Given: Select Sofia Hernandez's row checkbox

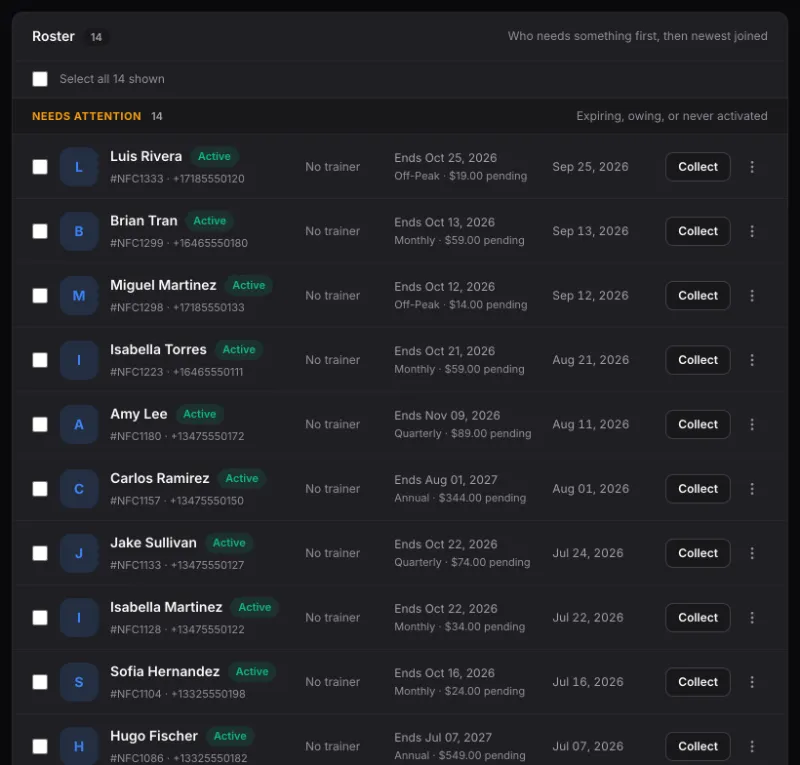Looking at the screenshot, I should click(x=40, y=682).
